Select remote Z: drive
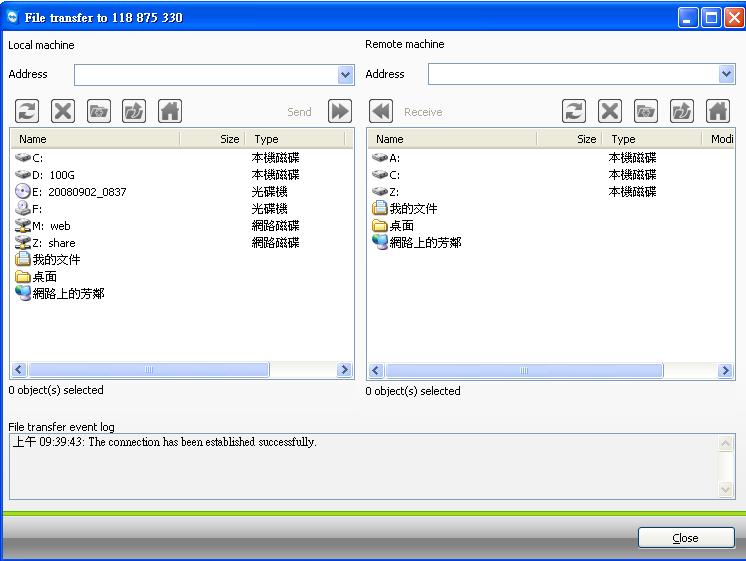This screenshot has height=561, width=746. pos(386,192)
